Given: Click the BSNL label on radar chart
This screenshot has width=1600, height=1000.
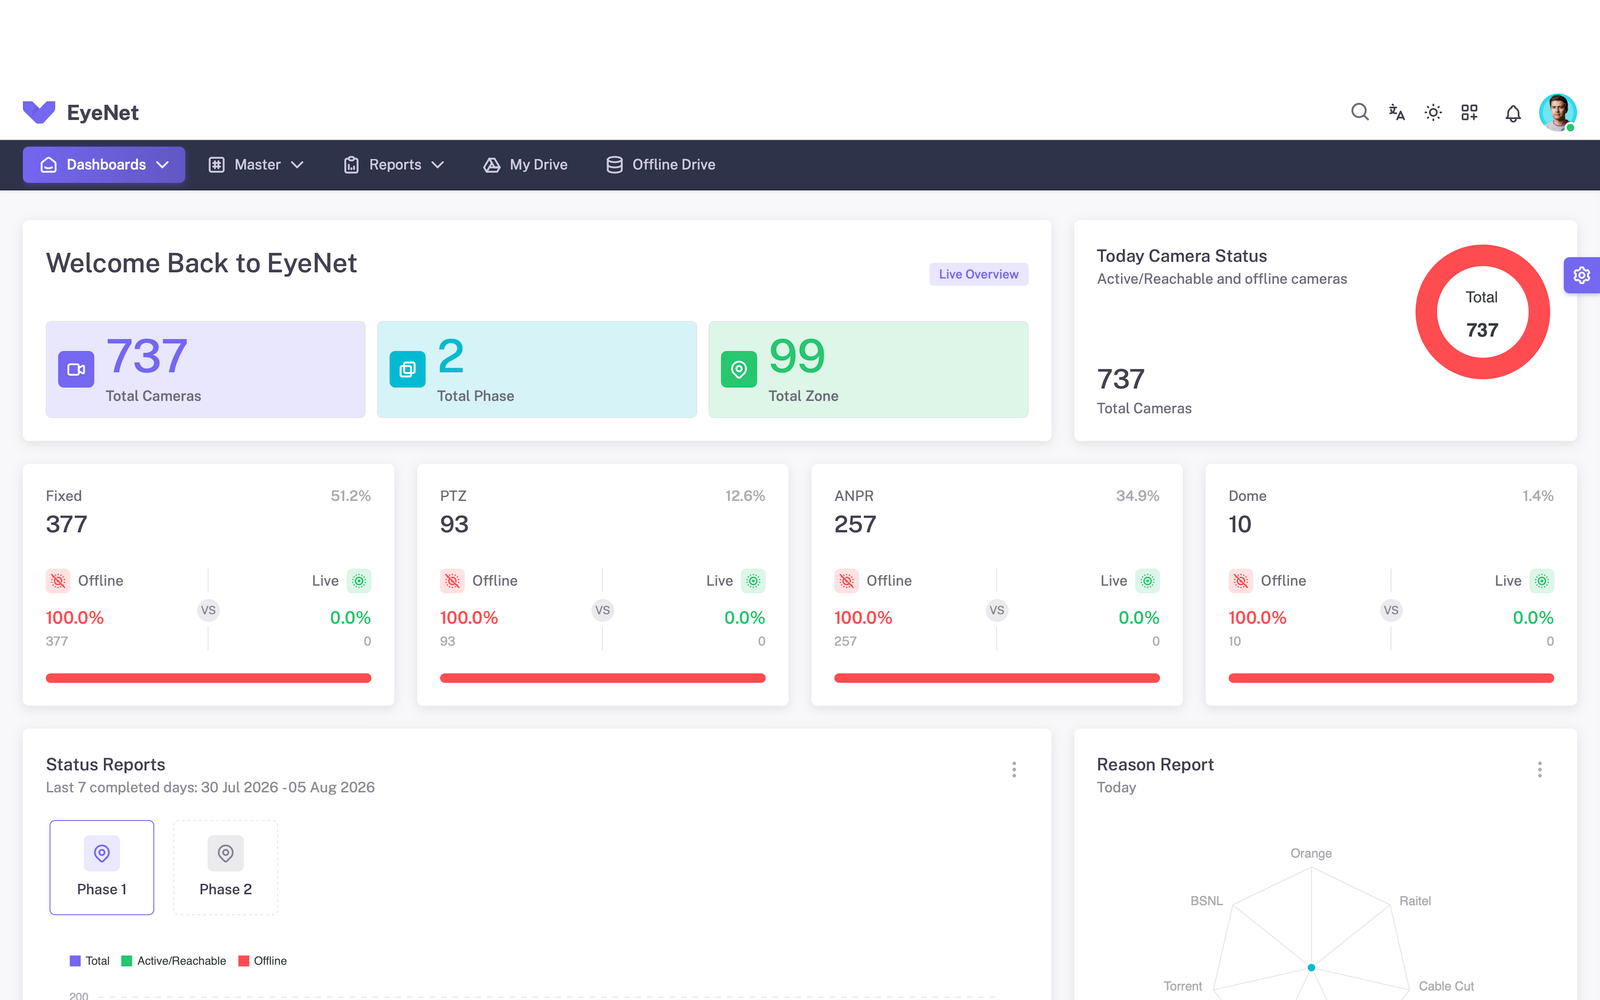Looking at the screenshot, I should [x=1207, y=901].
